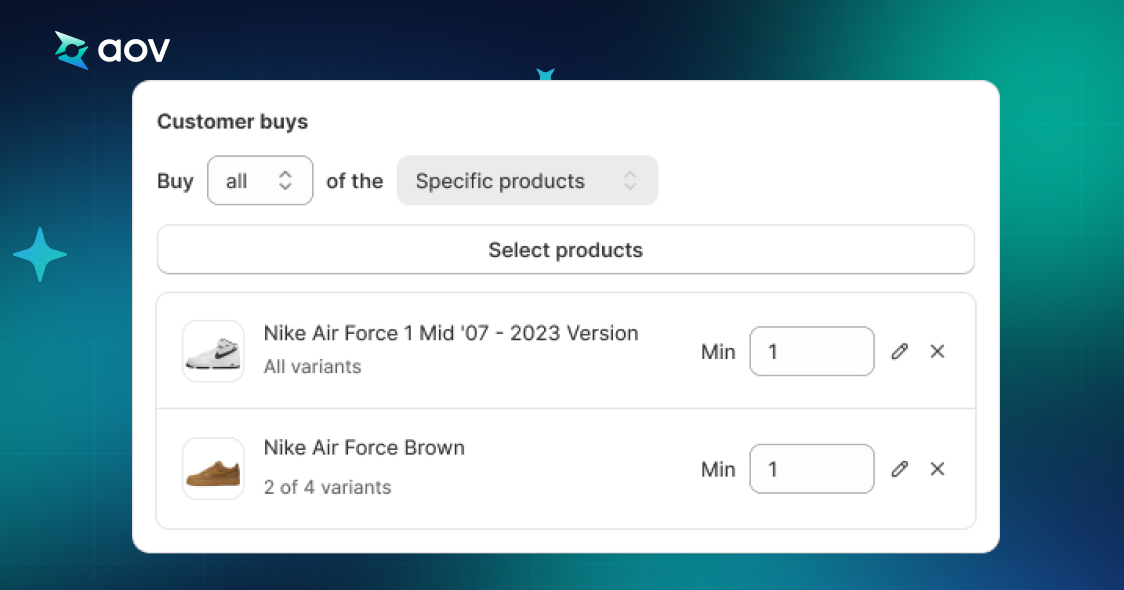
Task: Click 'Nike Air Force Brown' product name
Action: pos(364,448)
